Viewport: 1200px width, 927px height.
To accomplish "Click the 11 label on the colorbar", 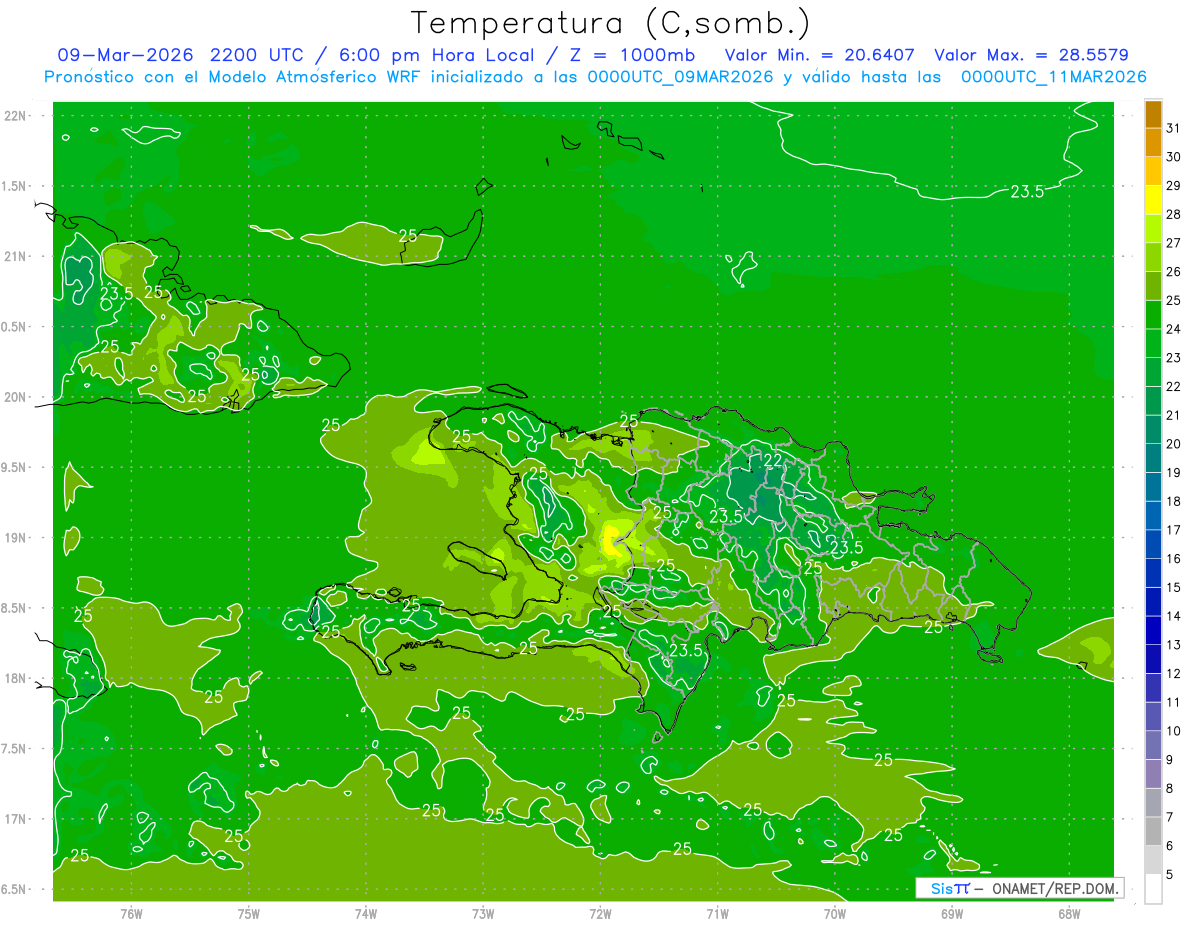I will tap(1173, 703).
